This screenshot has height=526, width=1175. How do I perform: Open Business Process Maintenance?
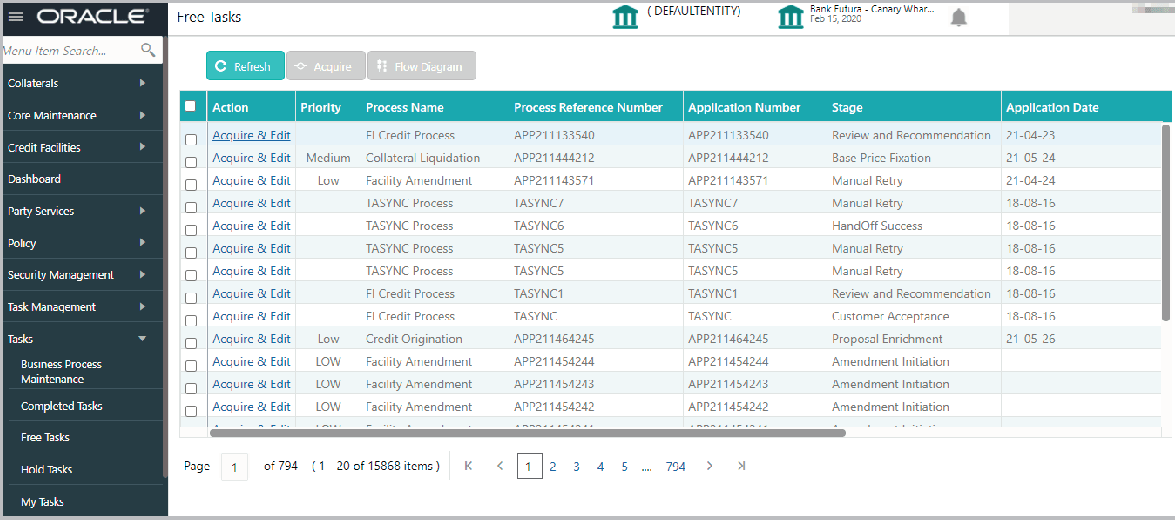coord(61,372)
